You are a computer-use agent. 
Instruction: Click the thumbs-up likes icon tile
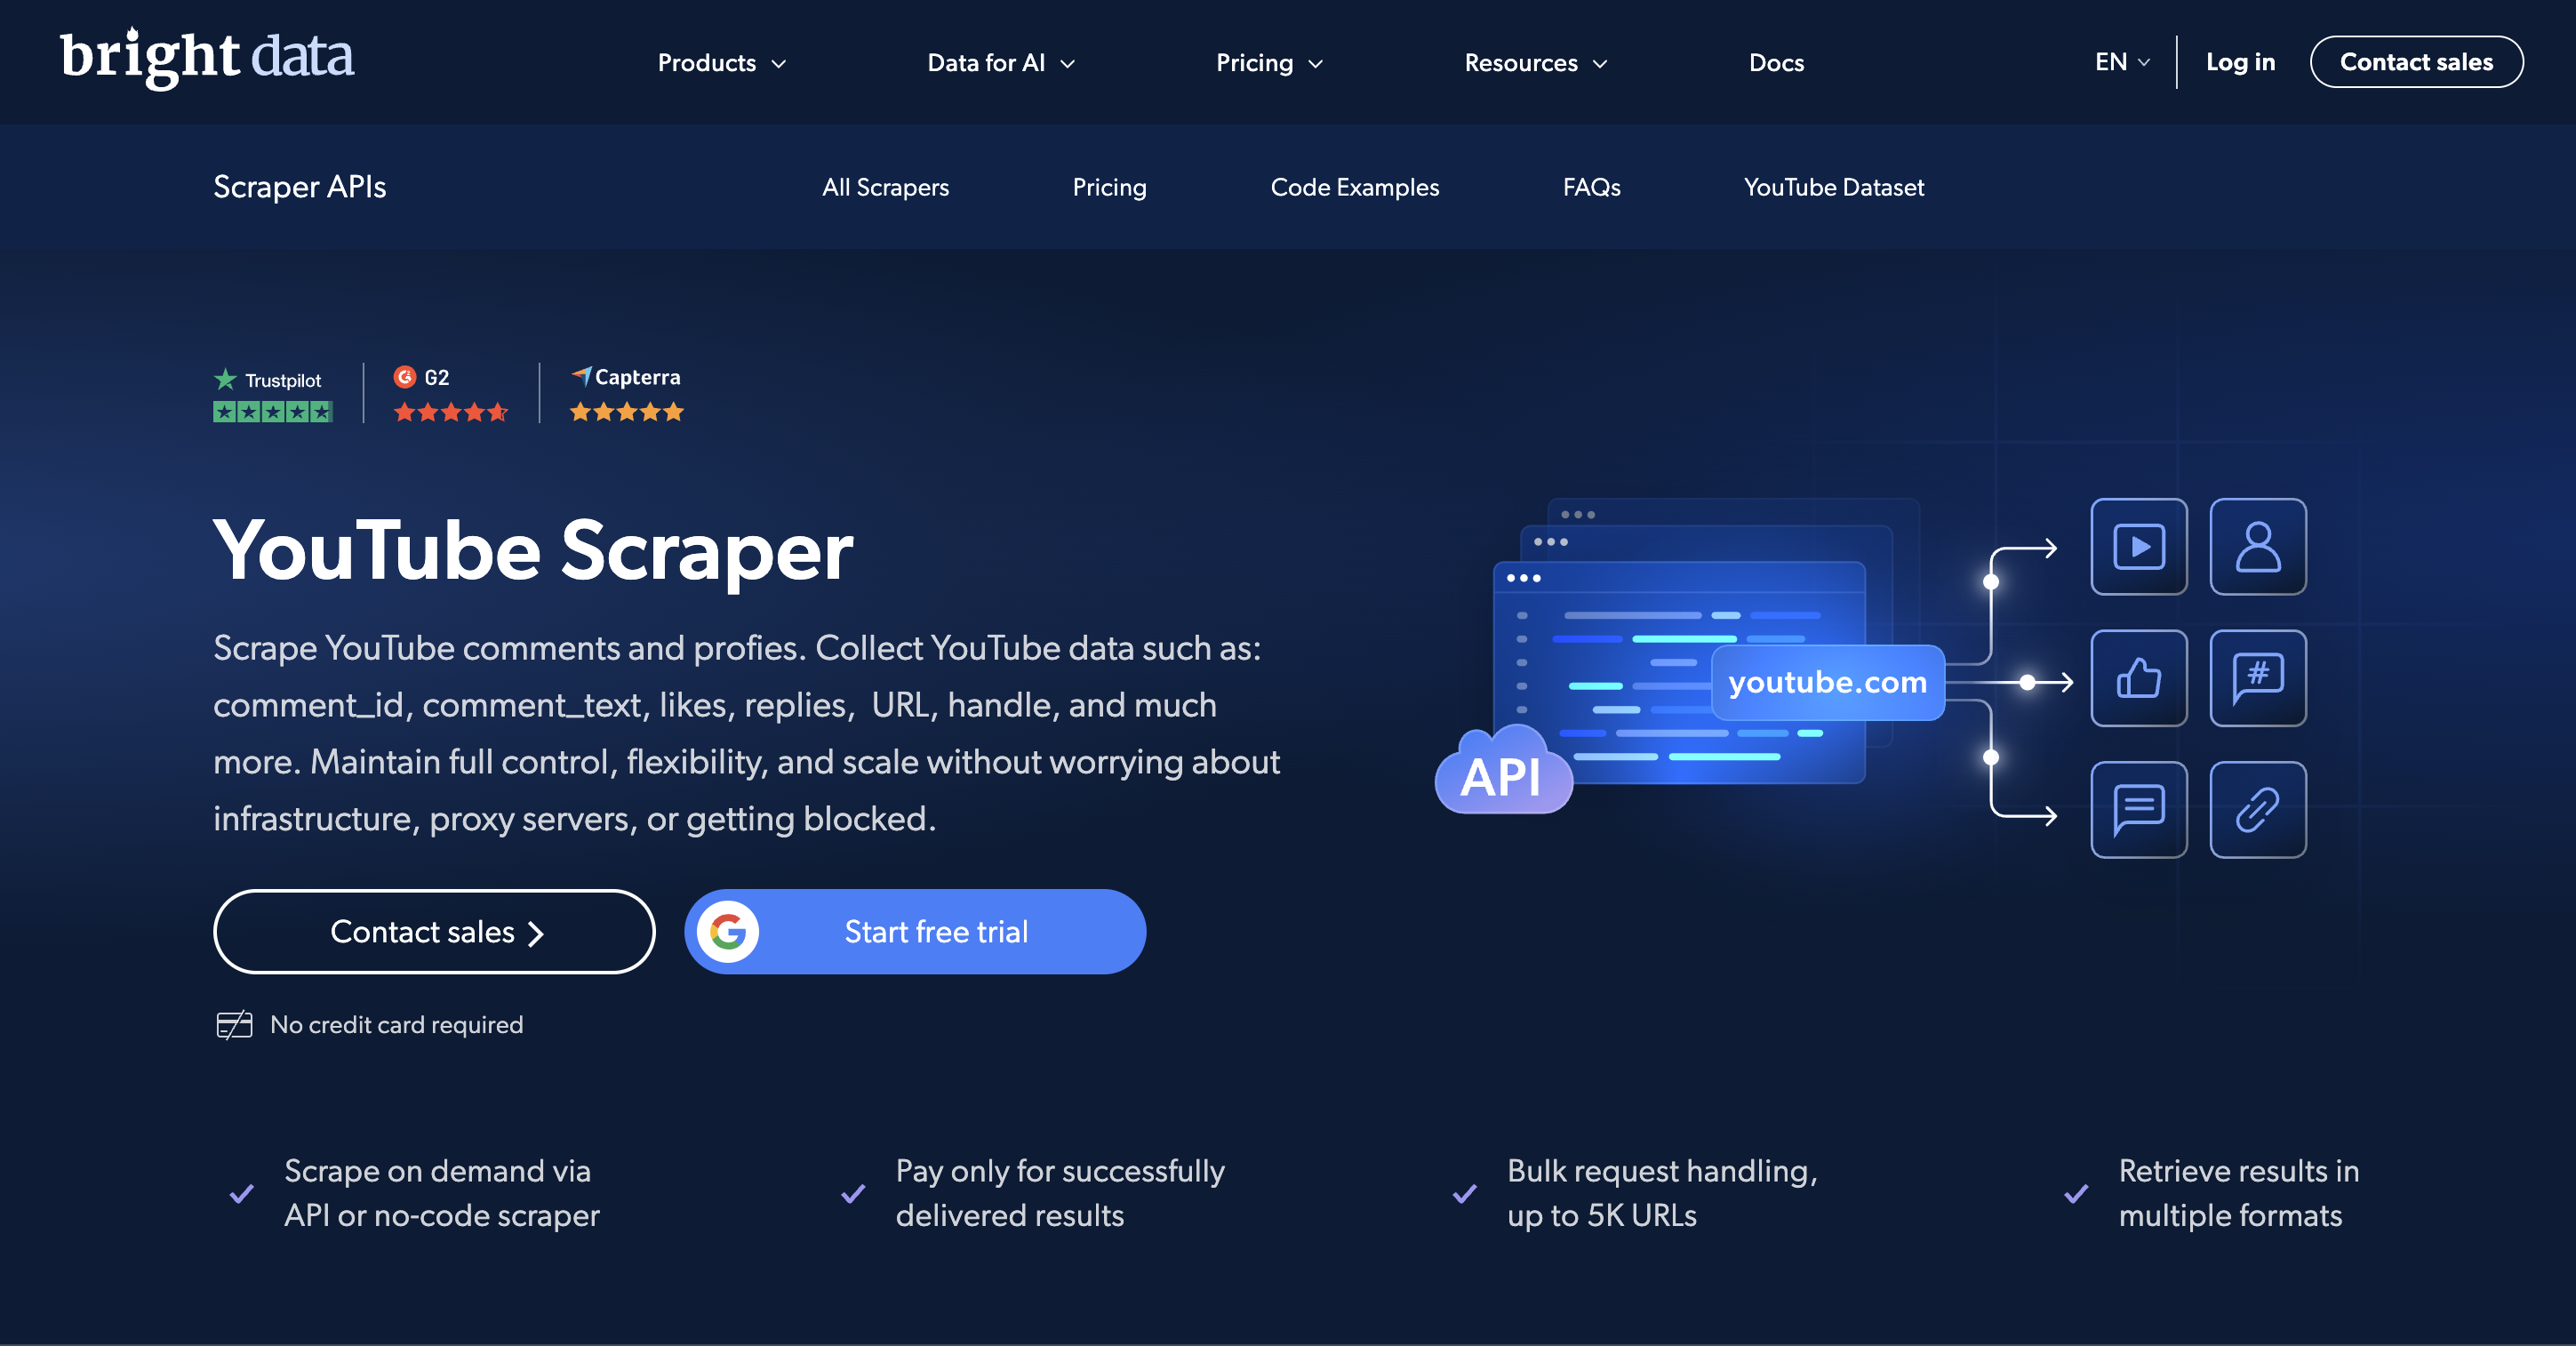click(2138, 678)
